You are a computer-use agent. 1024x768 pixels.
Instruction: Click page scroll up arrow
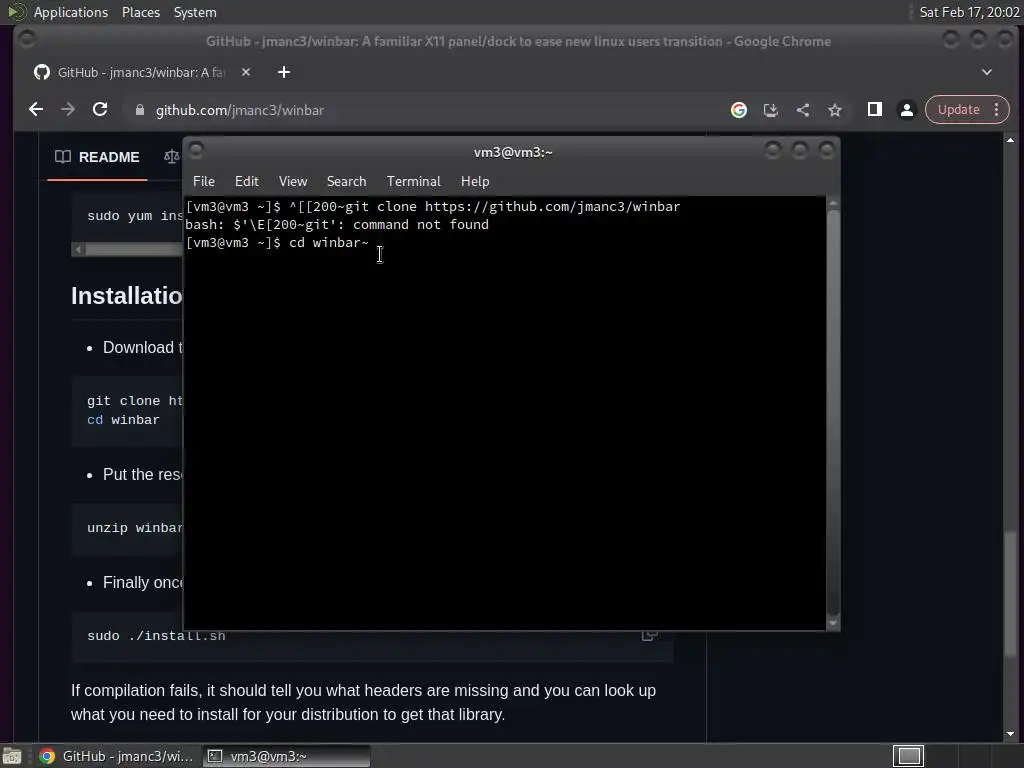coord(1010,140)
